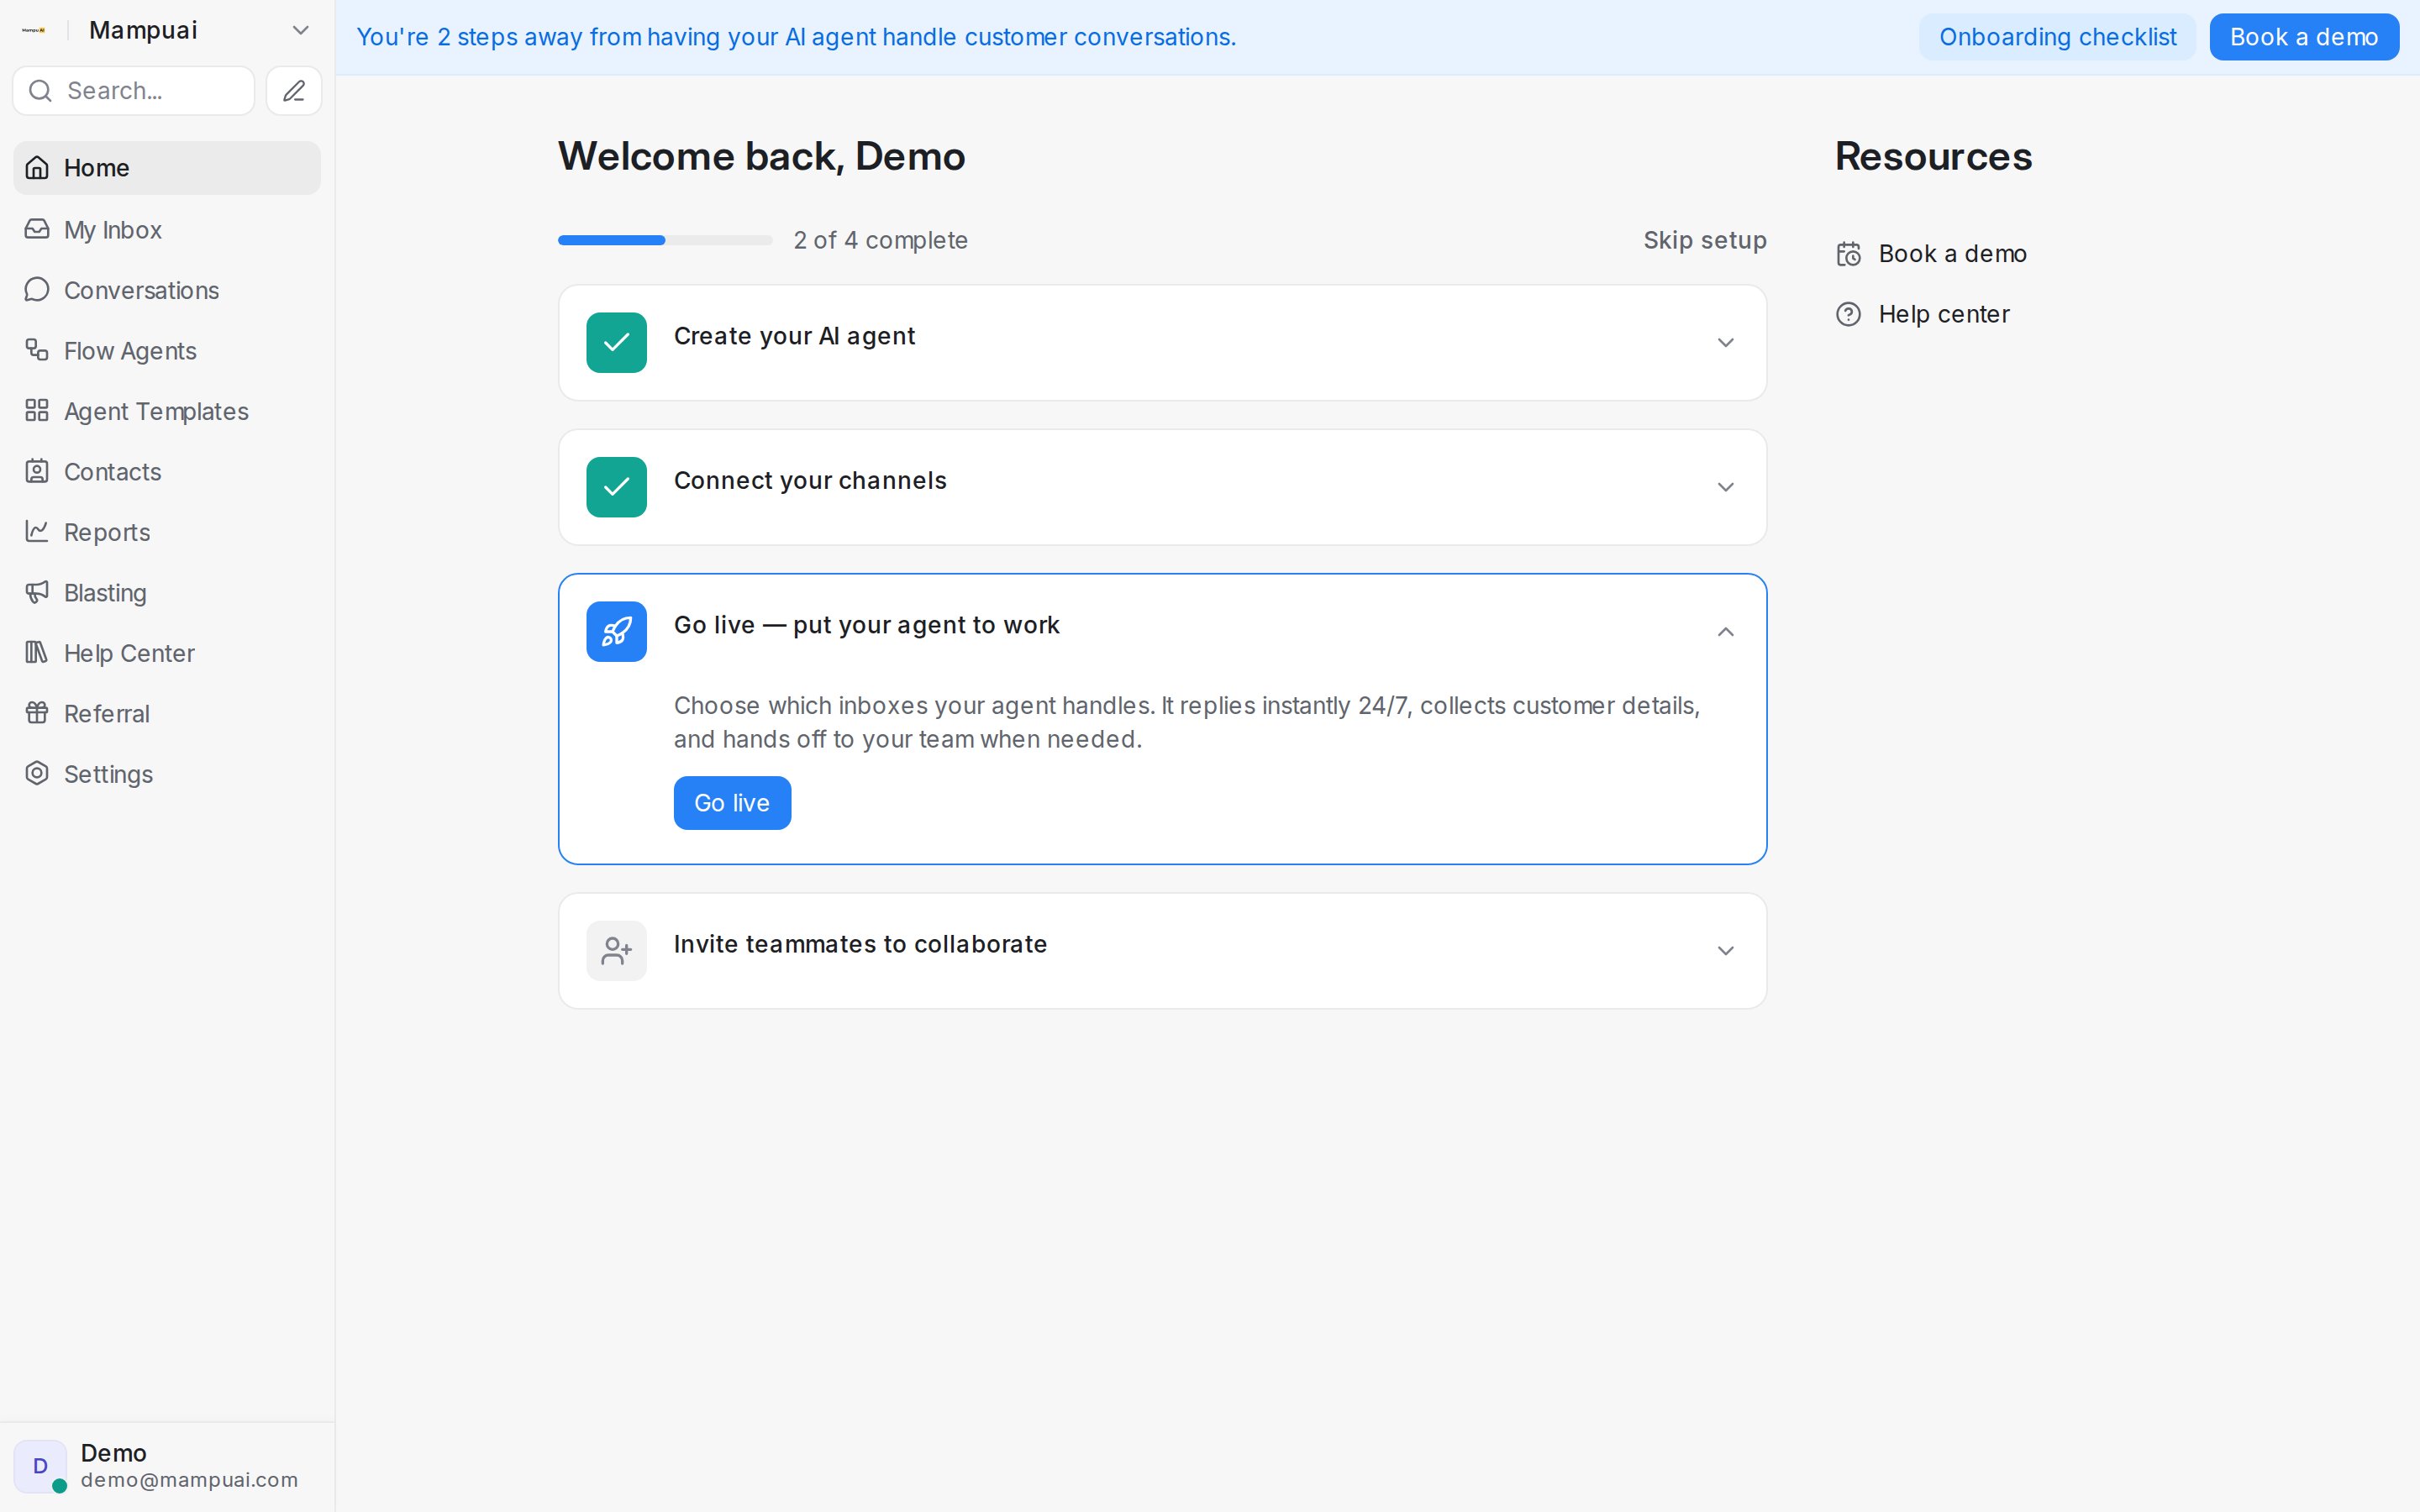This screenshot has width=2420, height=1512.
Task: Click the demo@mampuai.com email text
Action: (189, 1480)
